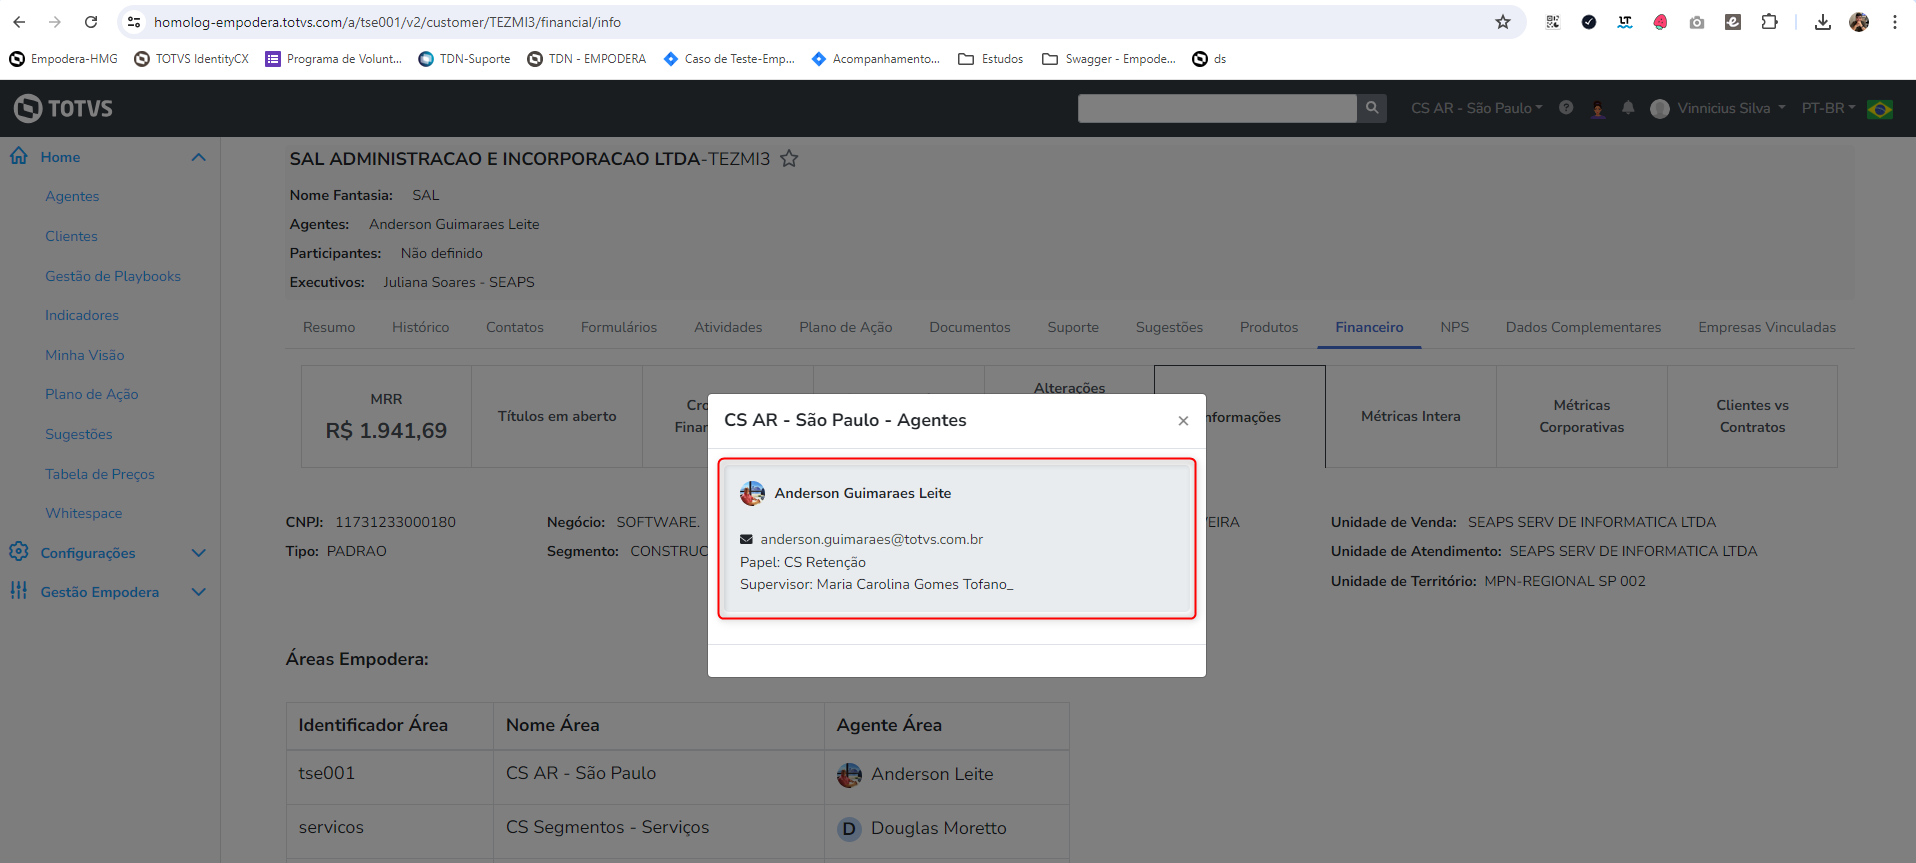Go back in the browser

(x=19, y=22)
